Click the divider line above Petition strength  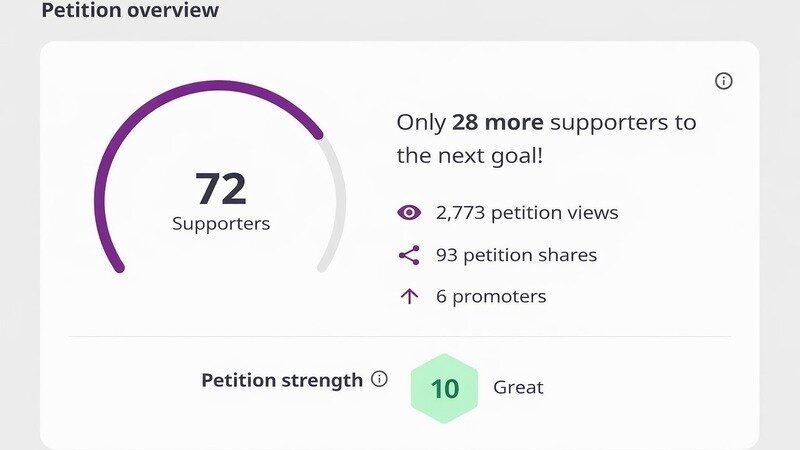point(399,336)
